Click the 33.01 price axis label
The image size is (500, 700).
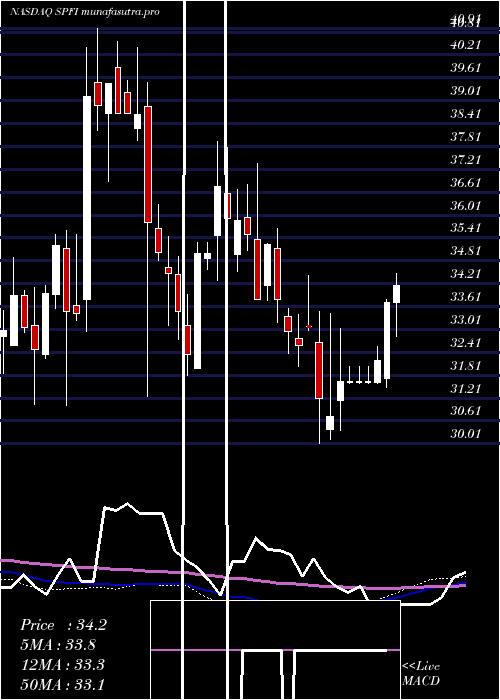(x=465, y=320)
